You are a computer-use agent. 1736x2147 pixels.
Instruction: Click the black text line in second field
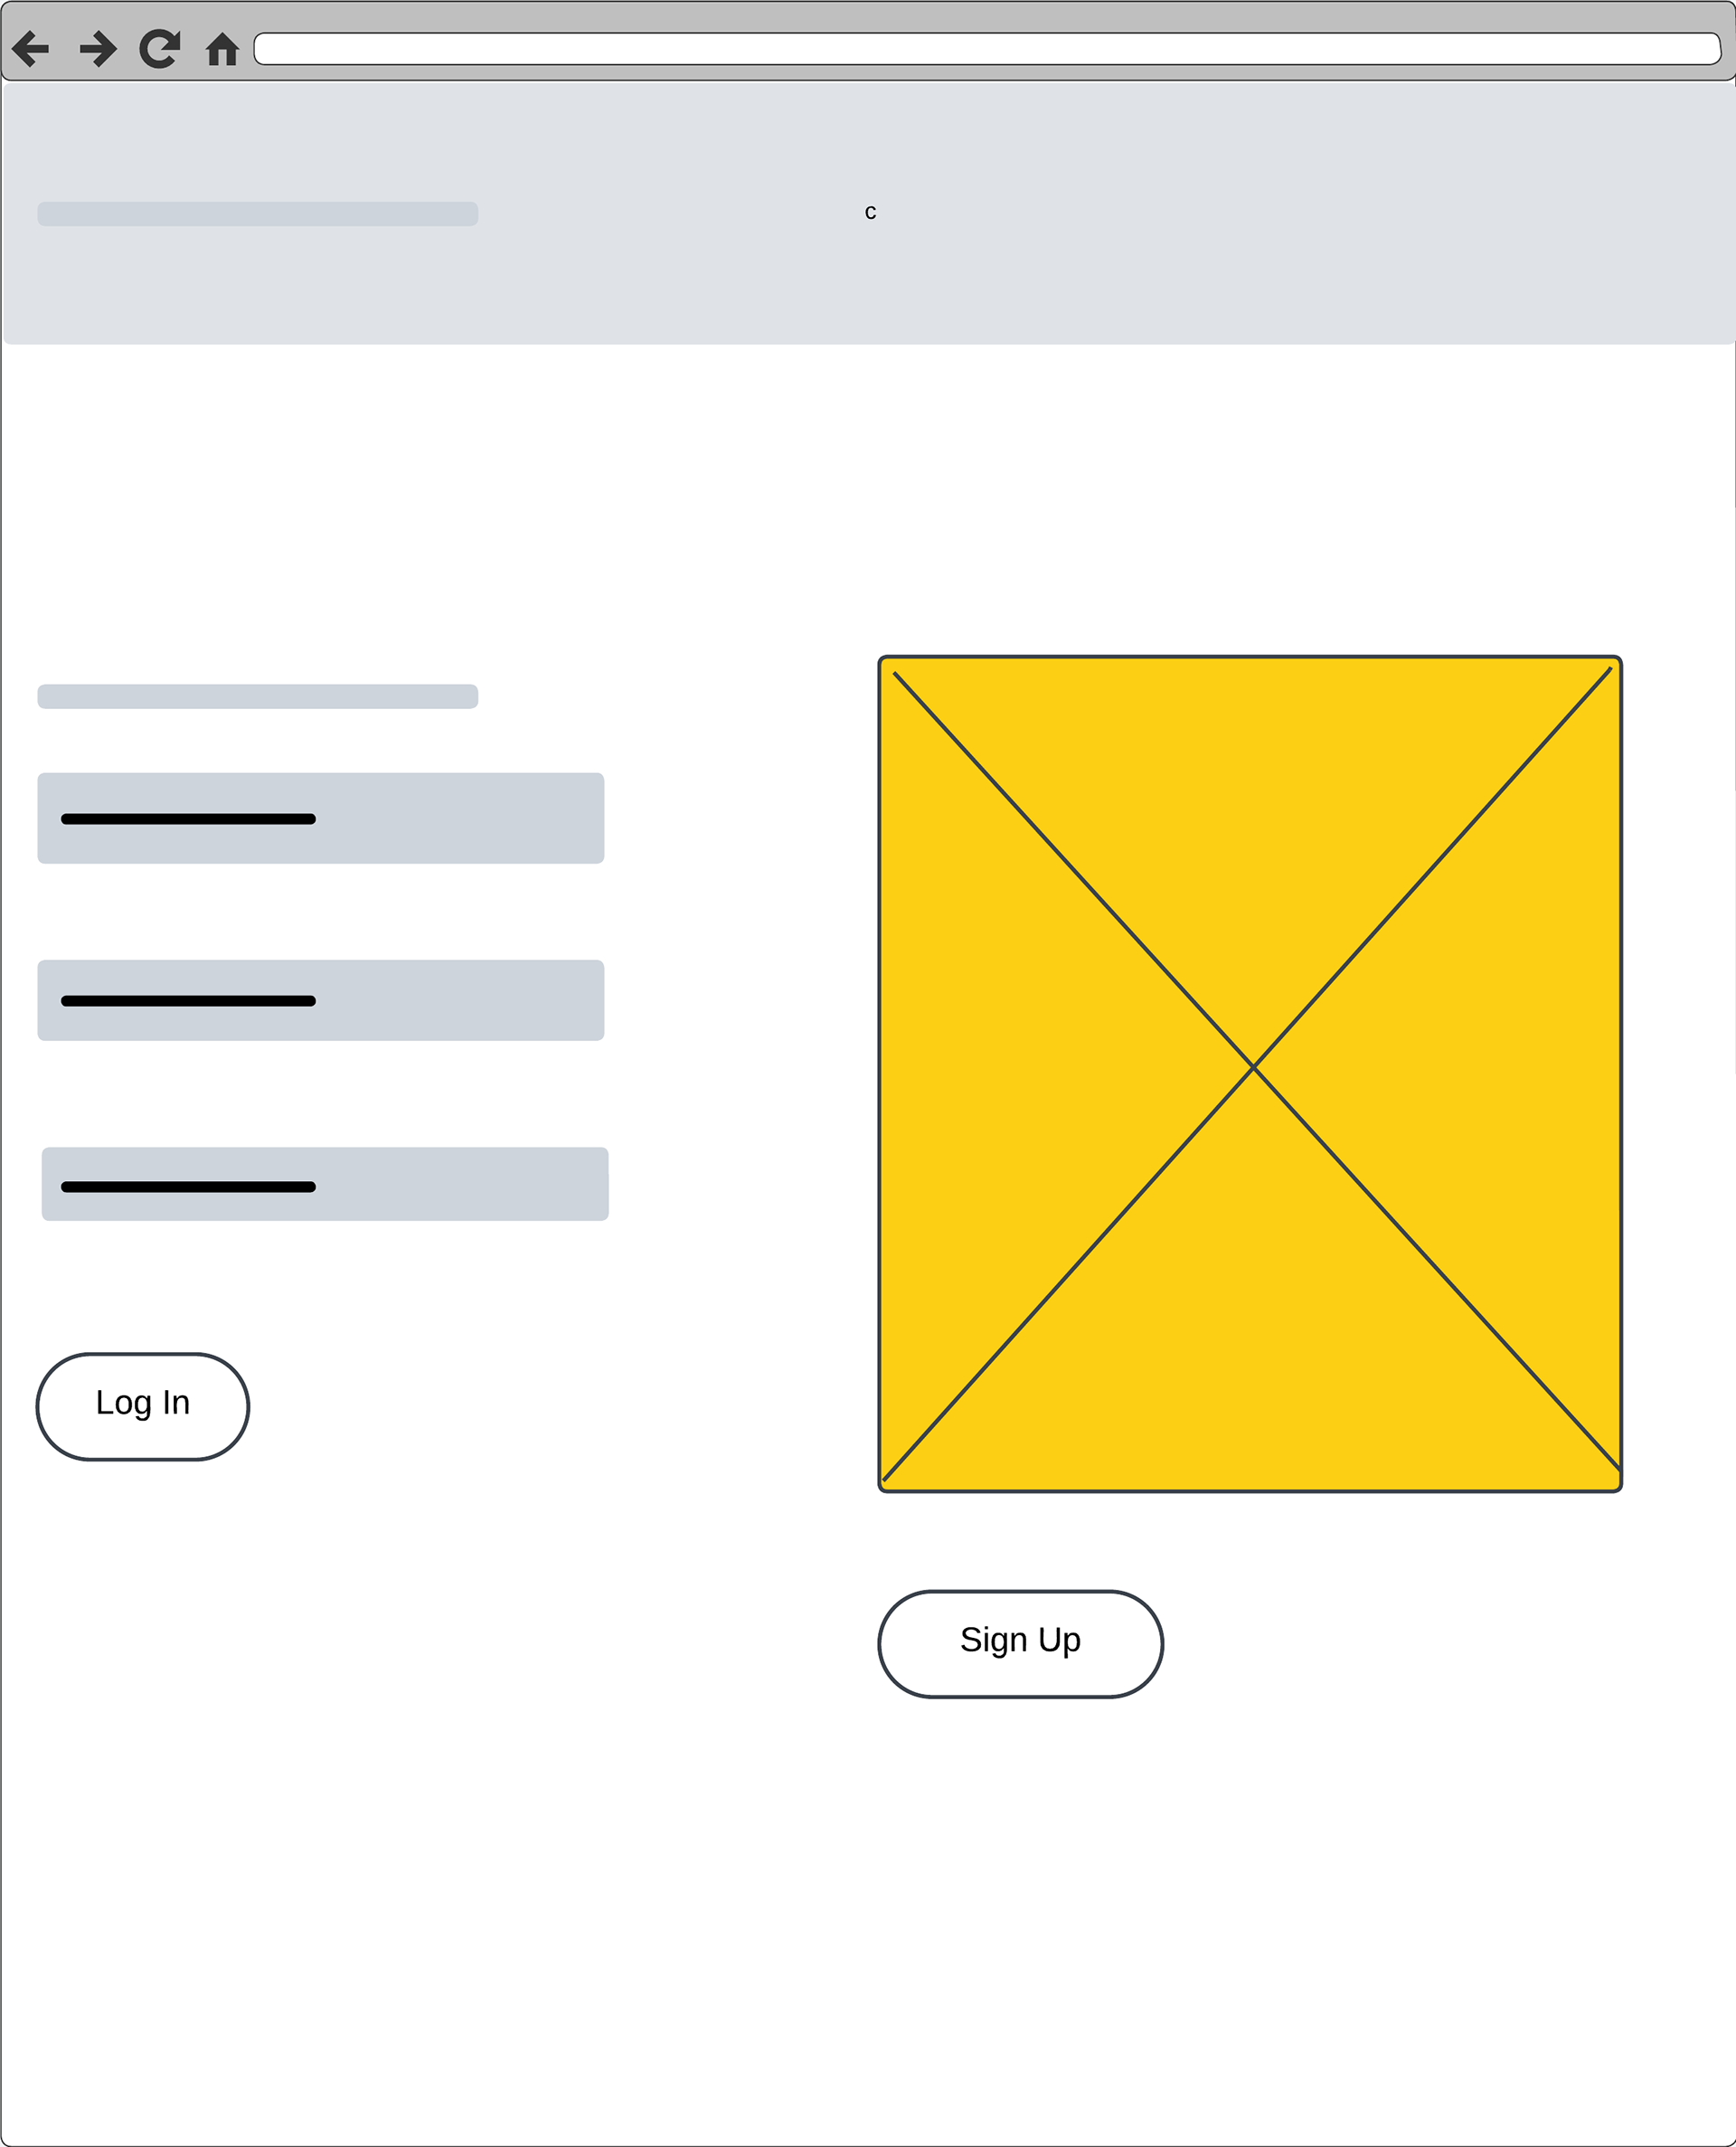[x=188, y=1001]
